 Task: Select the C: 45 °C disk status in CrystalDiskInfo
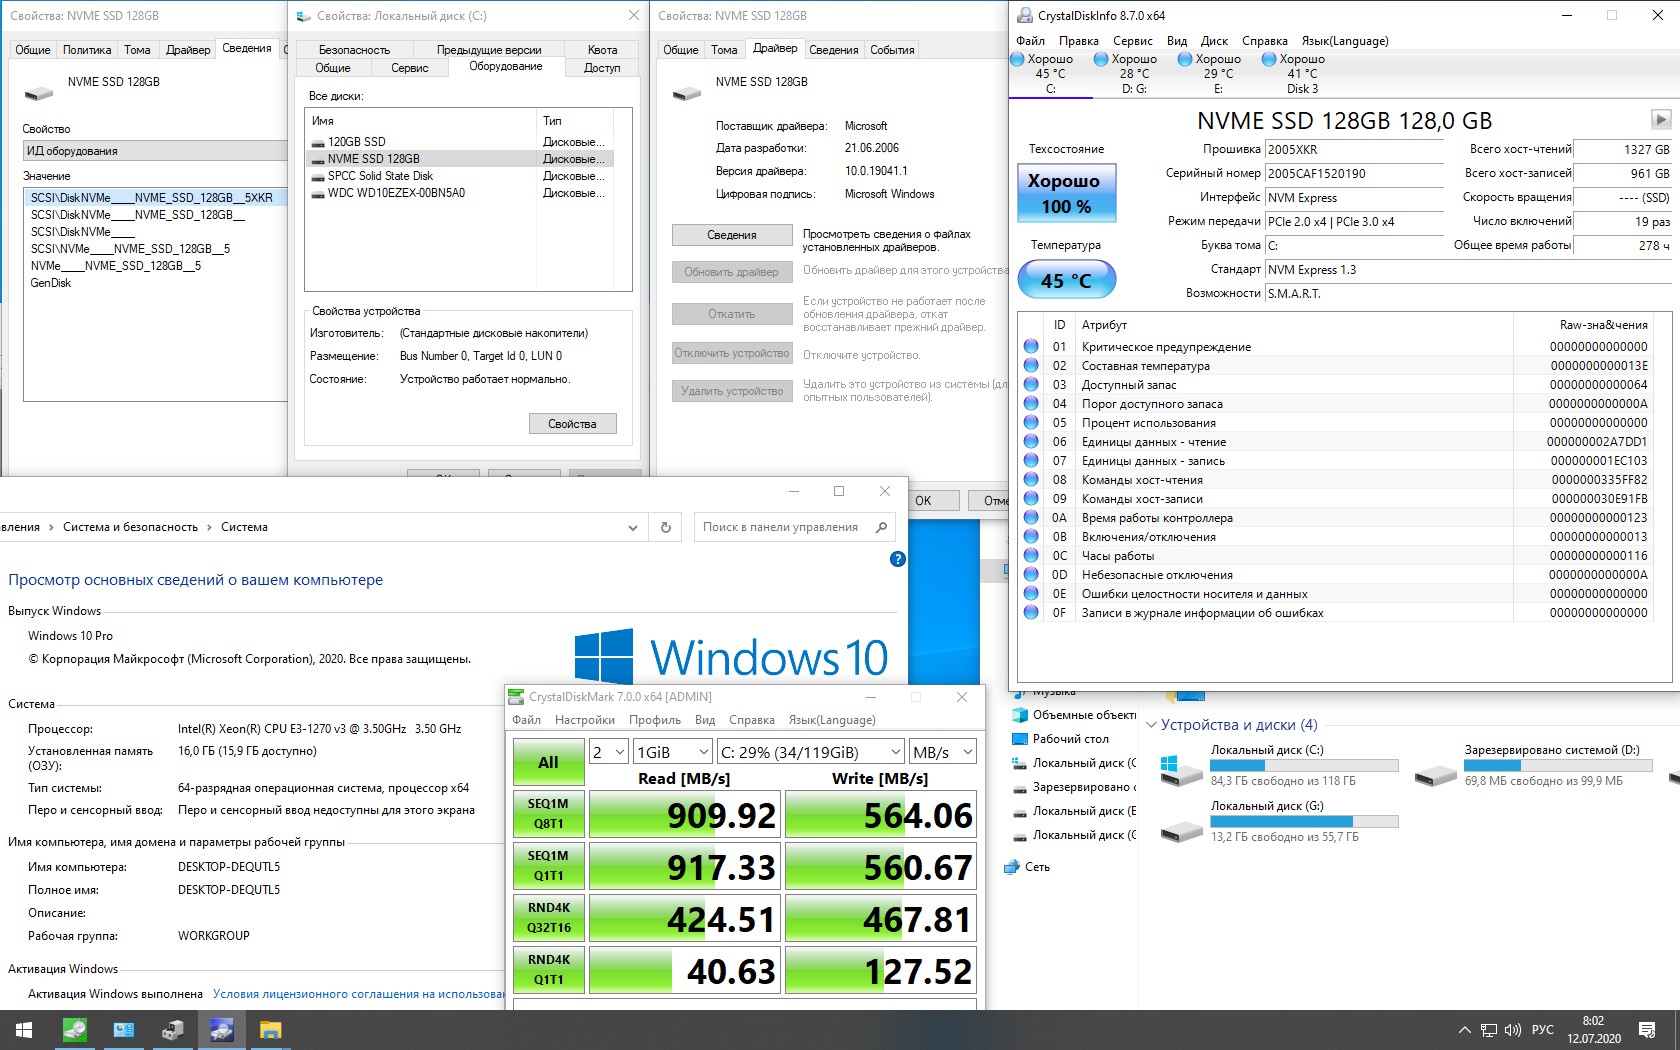pos(1049,74)
